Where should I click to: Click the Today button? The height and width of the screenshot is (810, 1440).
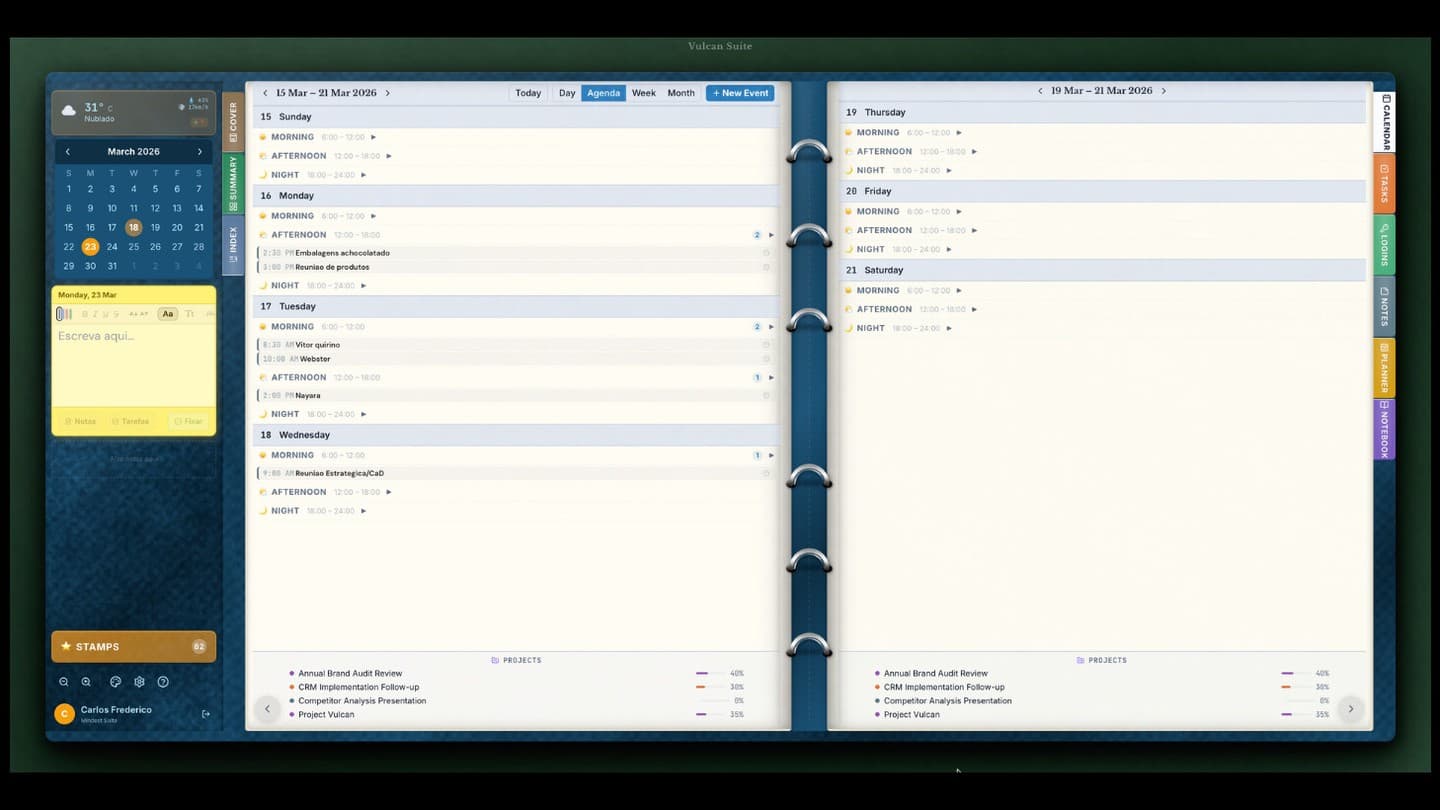528,93
